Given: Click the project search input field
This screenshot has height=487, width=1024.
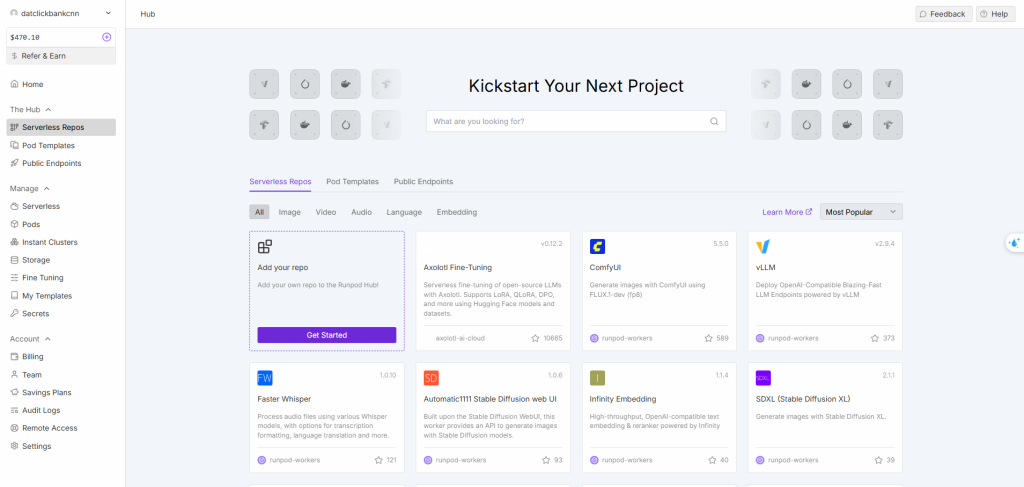Looking at the screenshot, I should point(565,121).
